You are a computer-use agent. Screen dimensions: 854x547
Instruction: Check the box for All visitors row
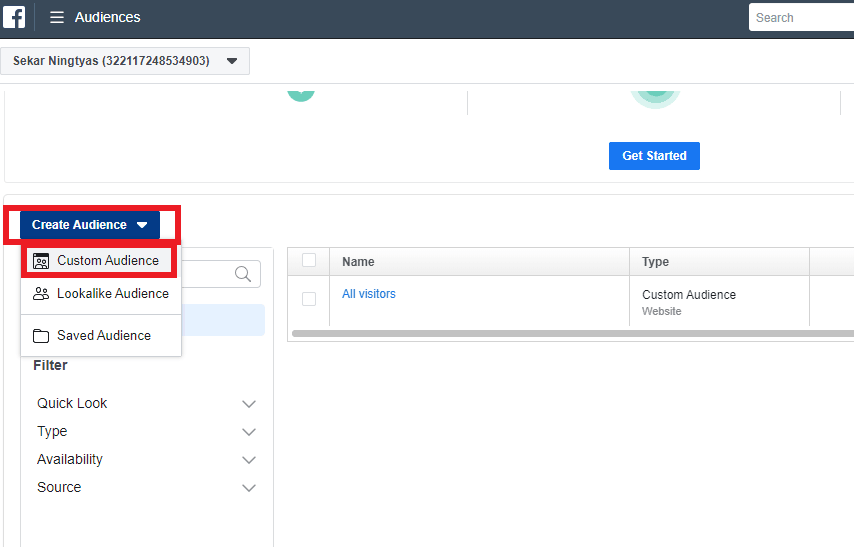point(309,299)
